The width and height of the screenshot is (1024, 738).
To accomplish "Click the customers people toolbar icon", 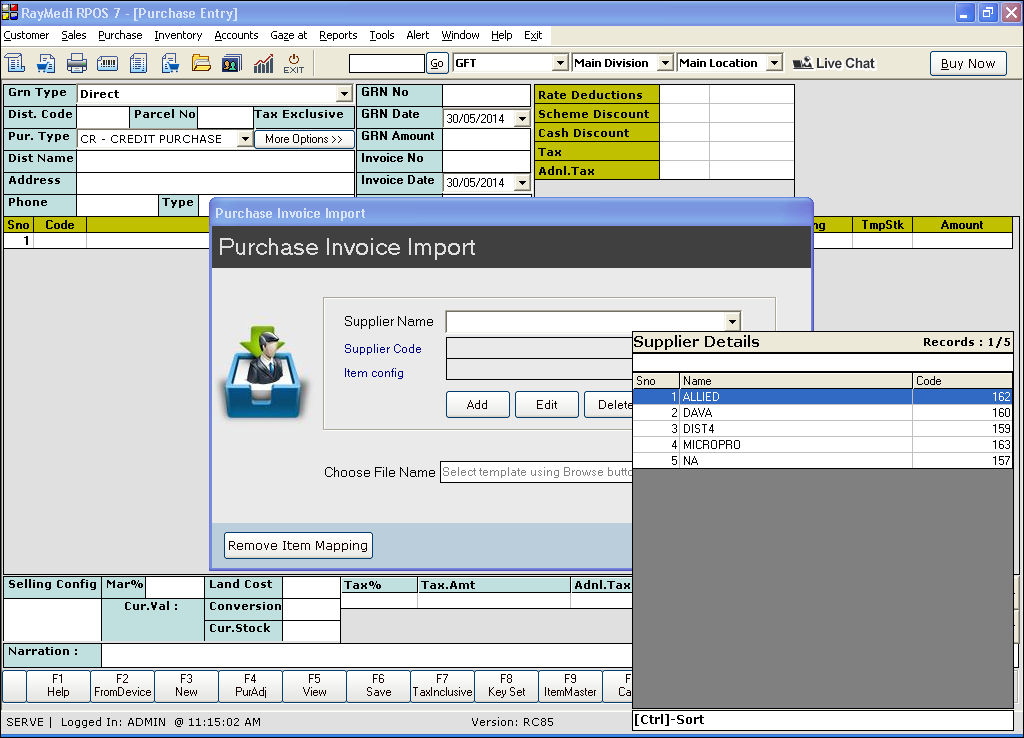I will click(232, 63).
